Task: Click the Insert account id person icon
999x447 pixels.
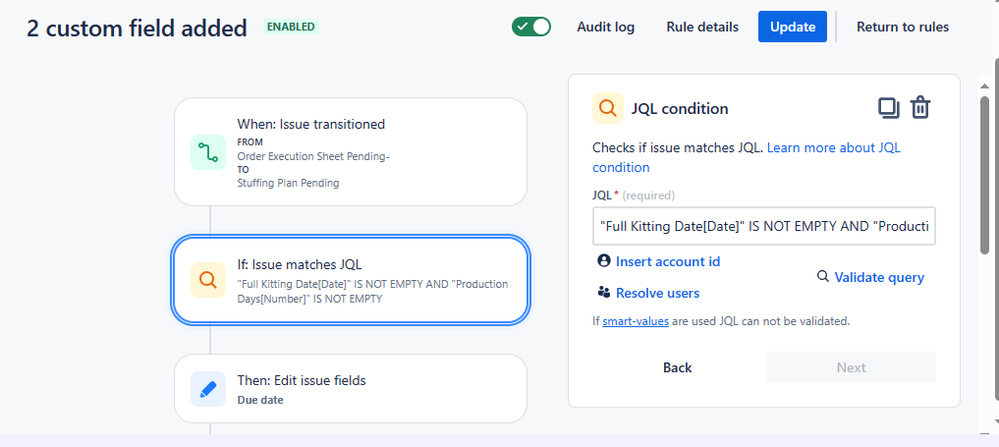Action: point(603,261)
